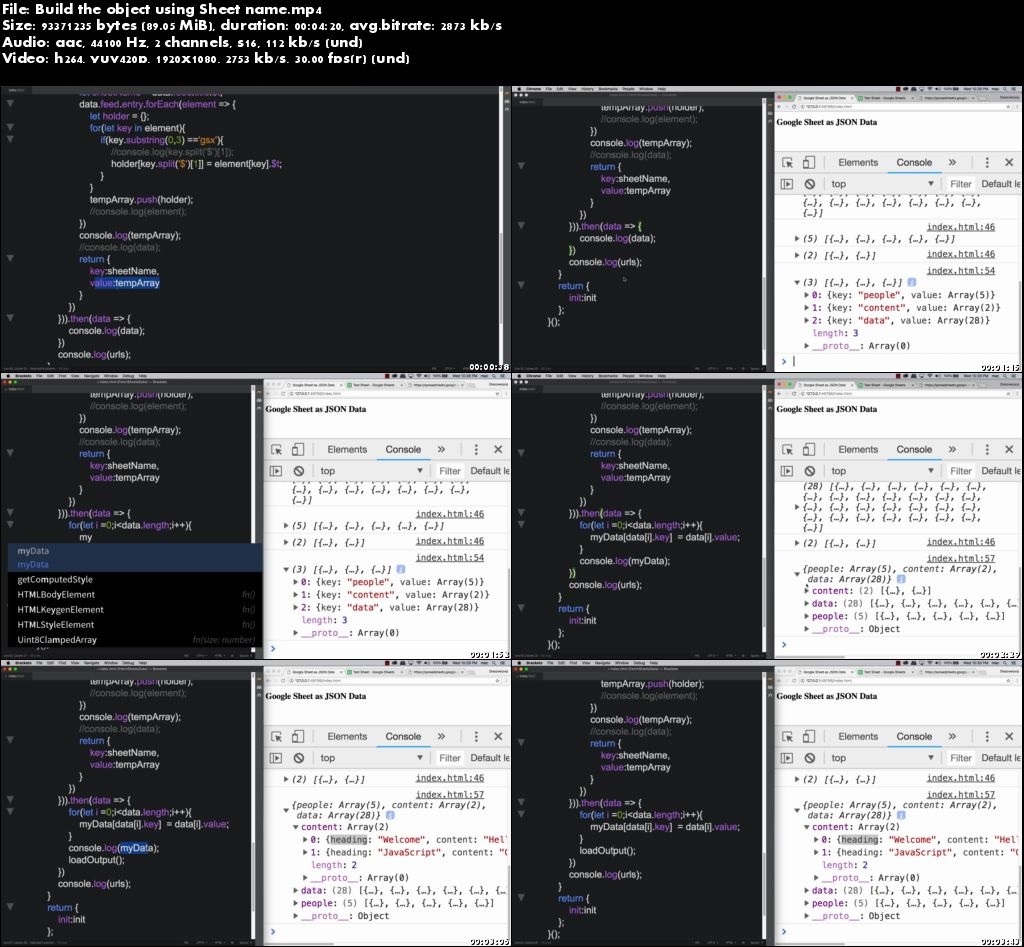Toggle console sidebar icon in the 3:43 frame

coord(787,758)
